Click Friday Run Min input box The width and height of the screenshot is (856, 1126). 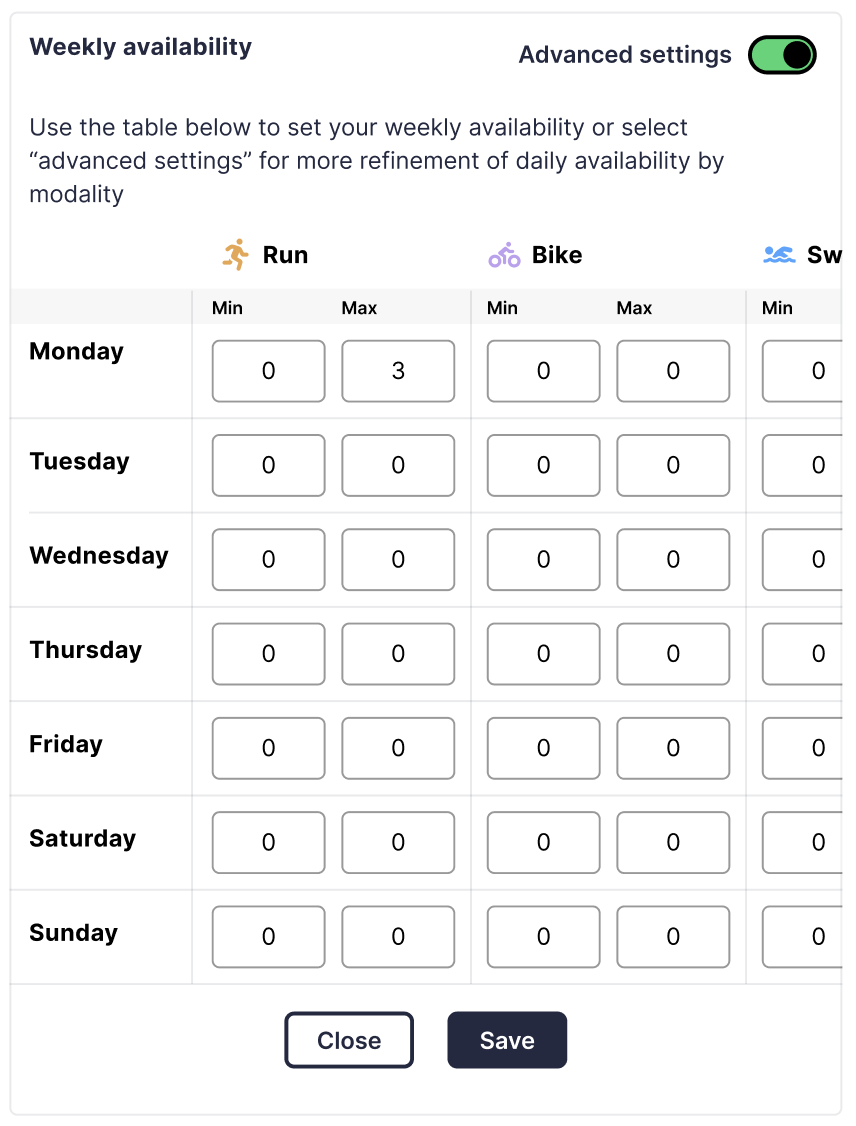[269, 748]
